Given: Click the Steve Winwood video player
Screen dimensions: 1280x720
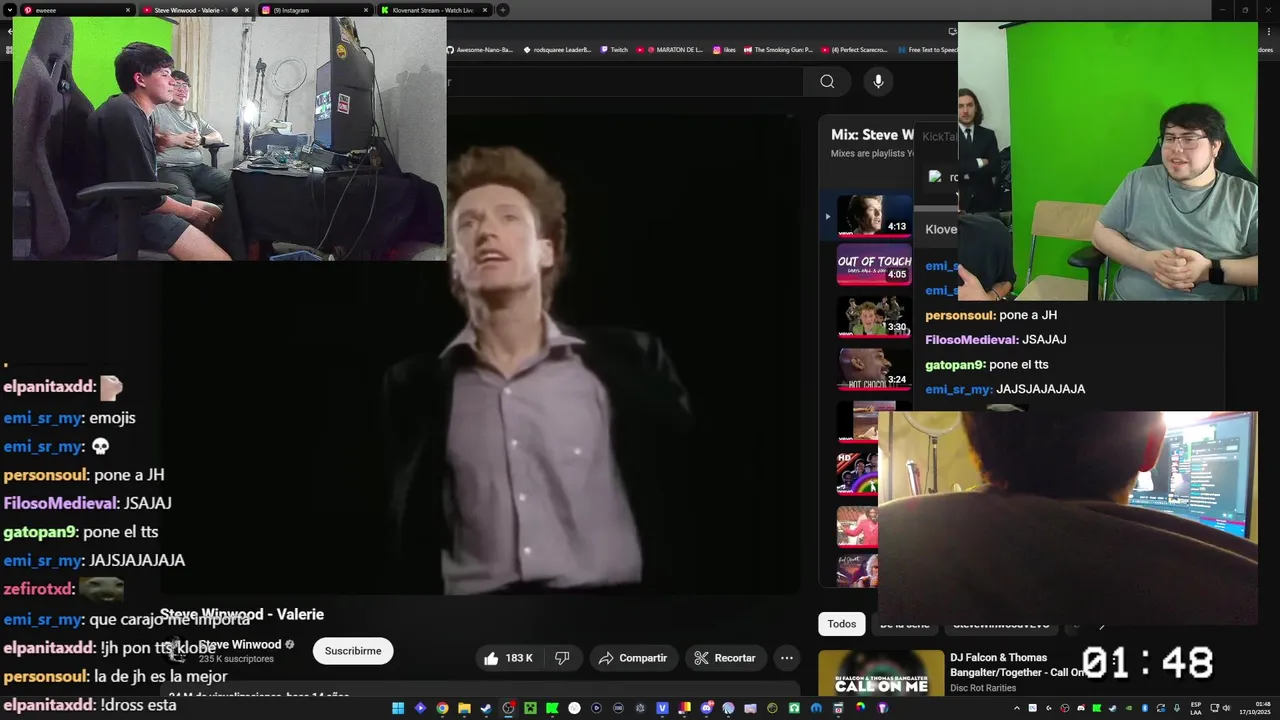Looking at the screenshot, I should [x=481, y=354].
